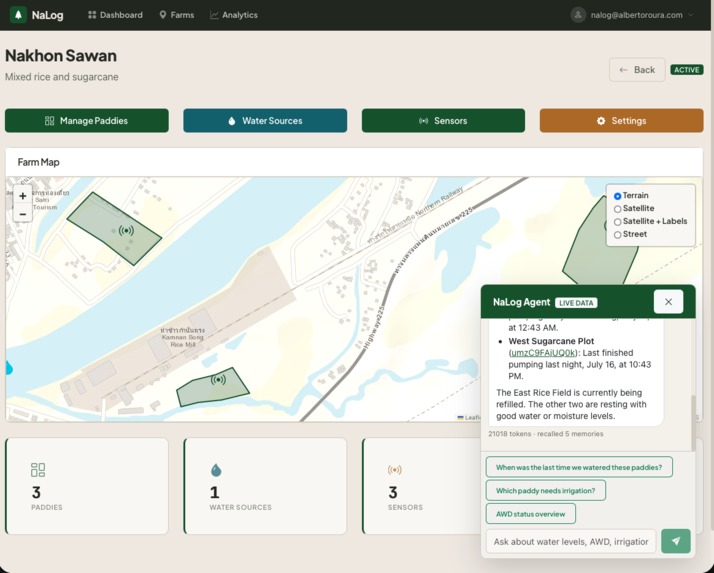Send the chat message
Image resolution: width=714 pixels, height=573 pixels.
676,541
